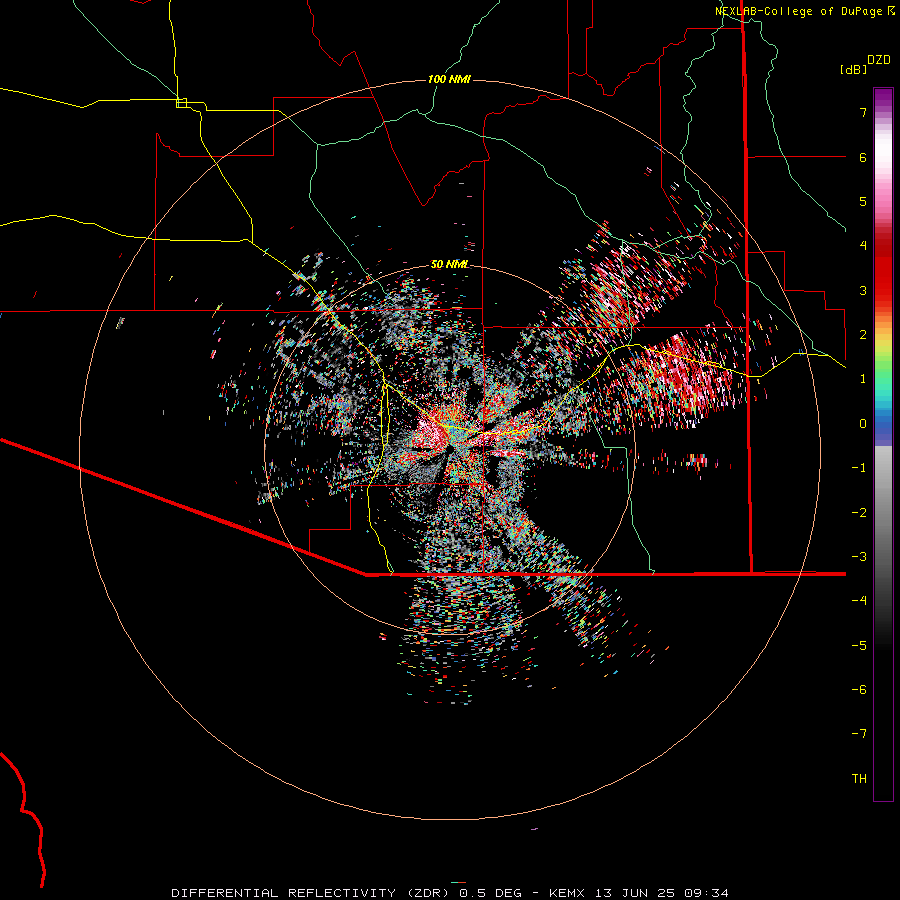
Task: Click the 0.5 DEG elevation angle text
Action: 490,893
